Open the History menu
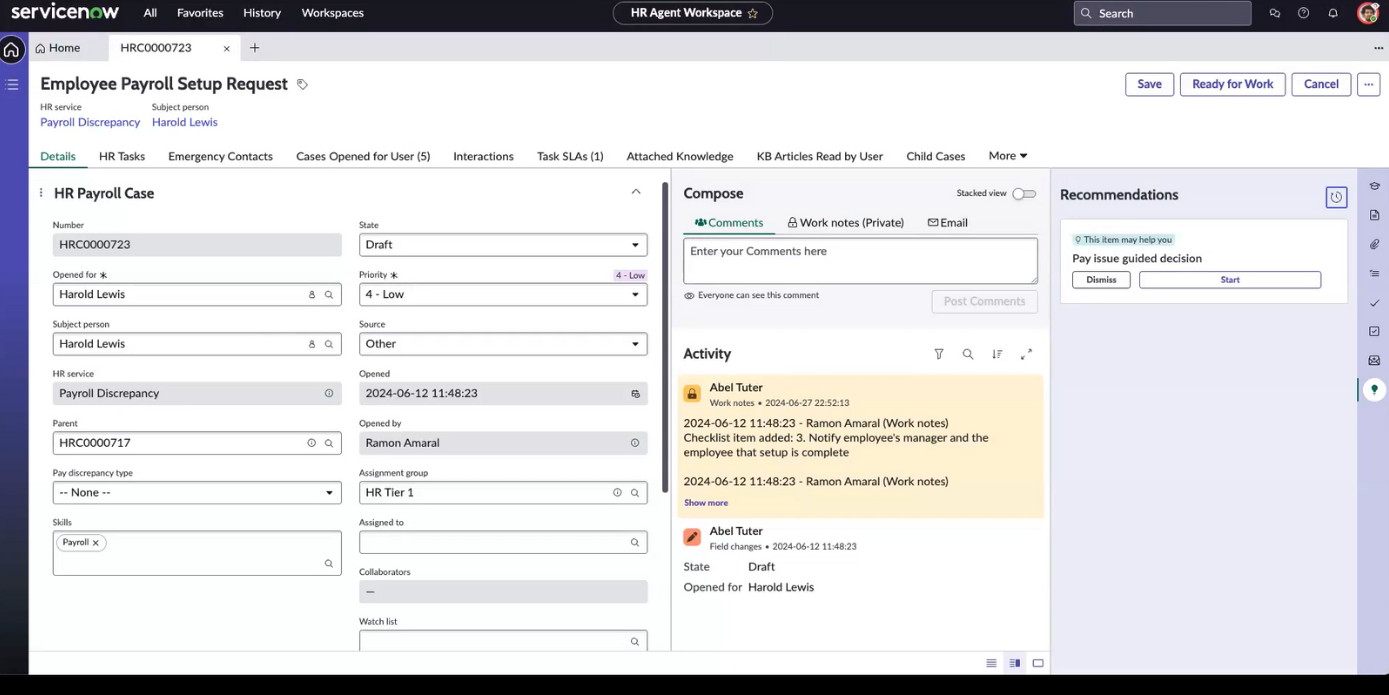Screen dimensions: 1389x695 tap(262, 13)
